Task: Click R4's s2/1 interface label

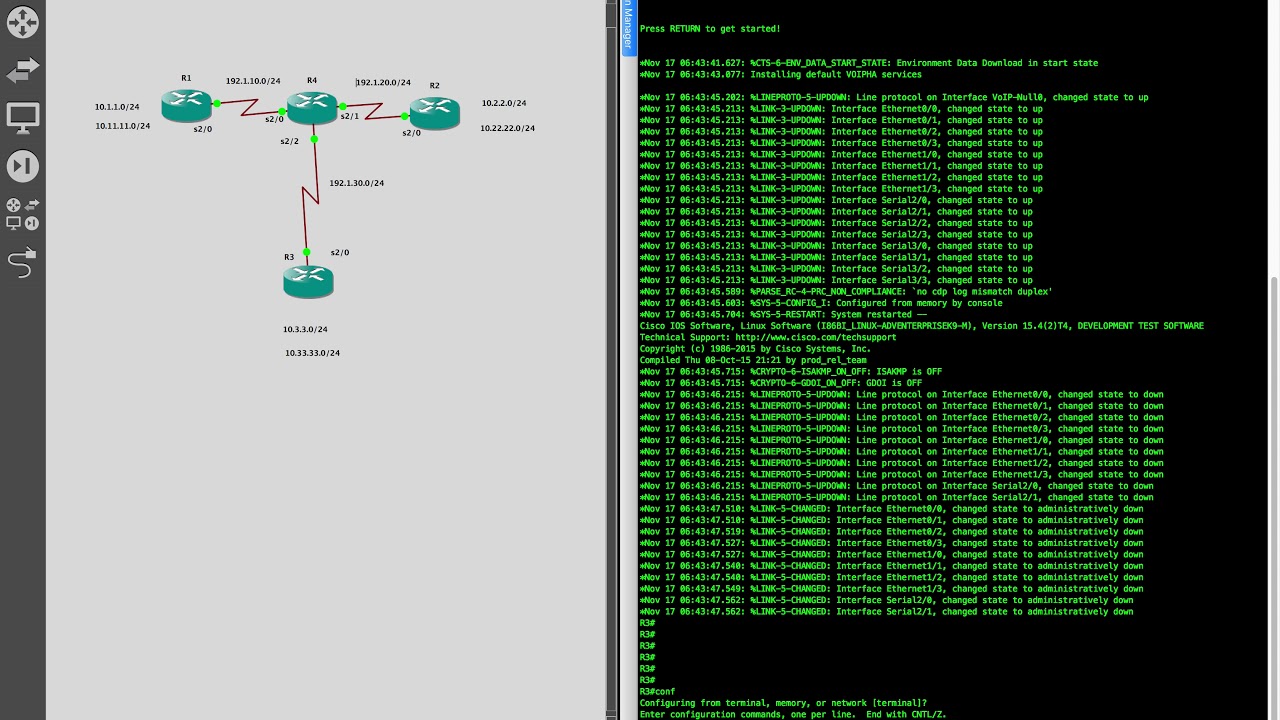Action: point(349,117)
